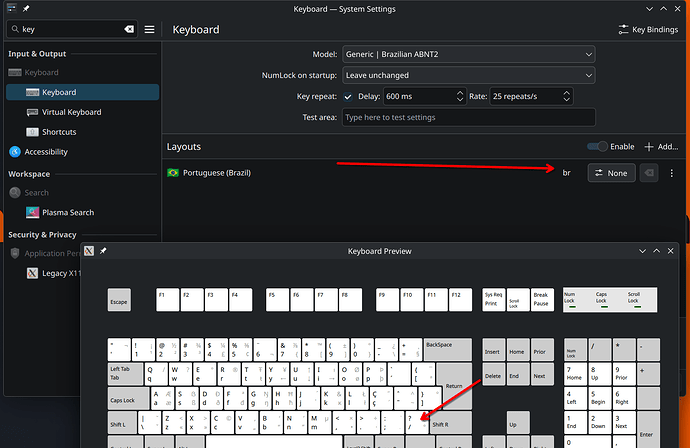690x448 pixels.
Task: Go to Shortcuts in the sidebar
Action: point(59,132)
